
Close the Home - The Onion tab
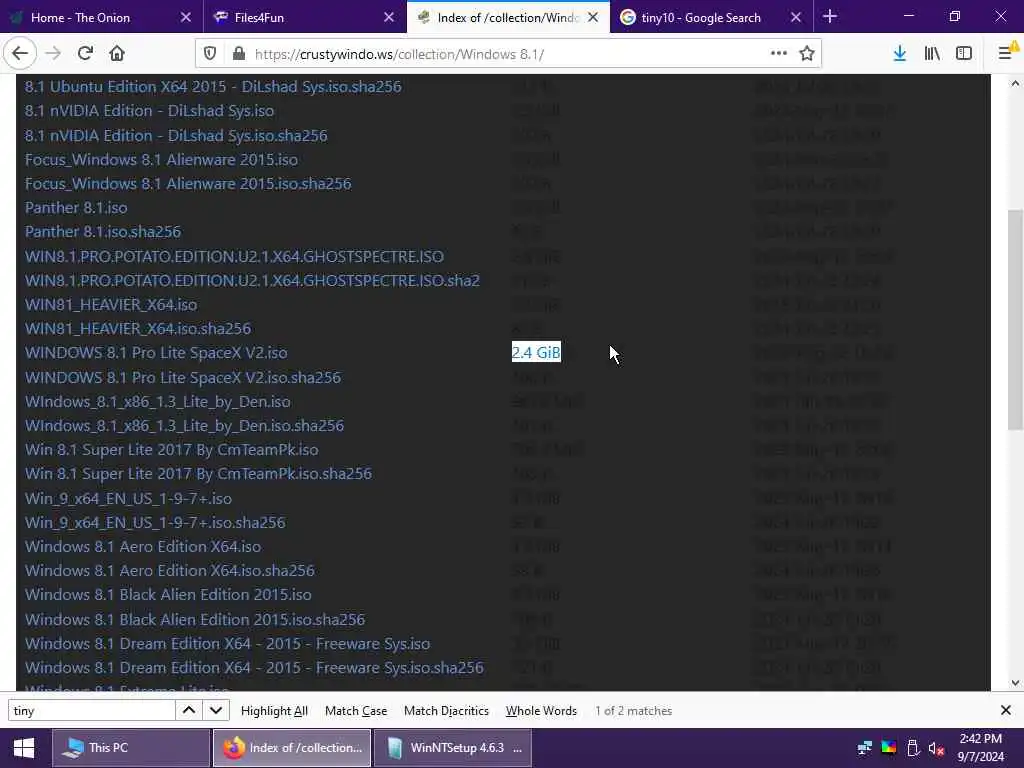185,18
